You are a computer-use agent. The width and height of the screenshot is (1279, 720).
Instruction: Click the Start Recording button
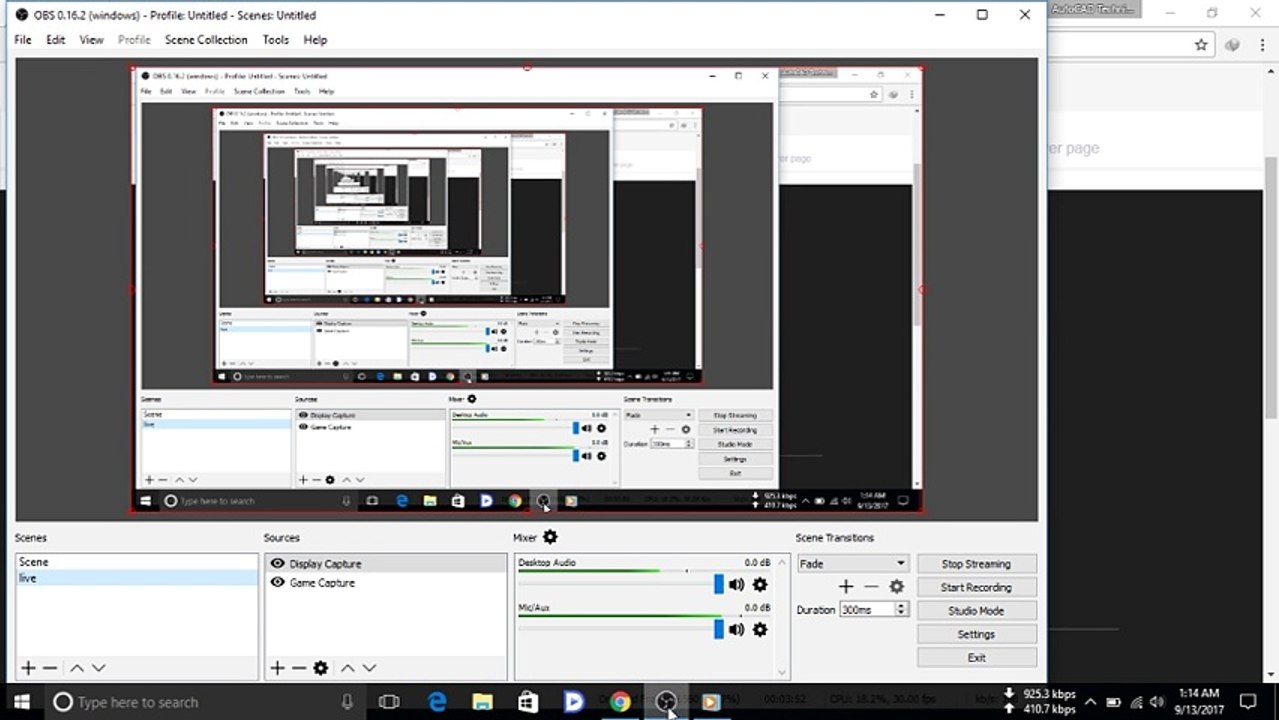[x=976, y=587]
